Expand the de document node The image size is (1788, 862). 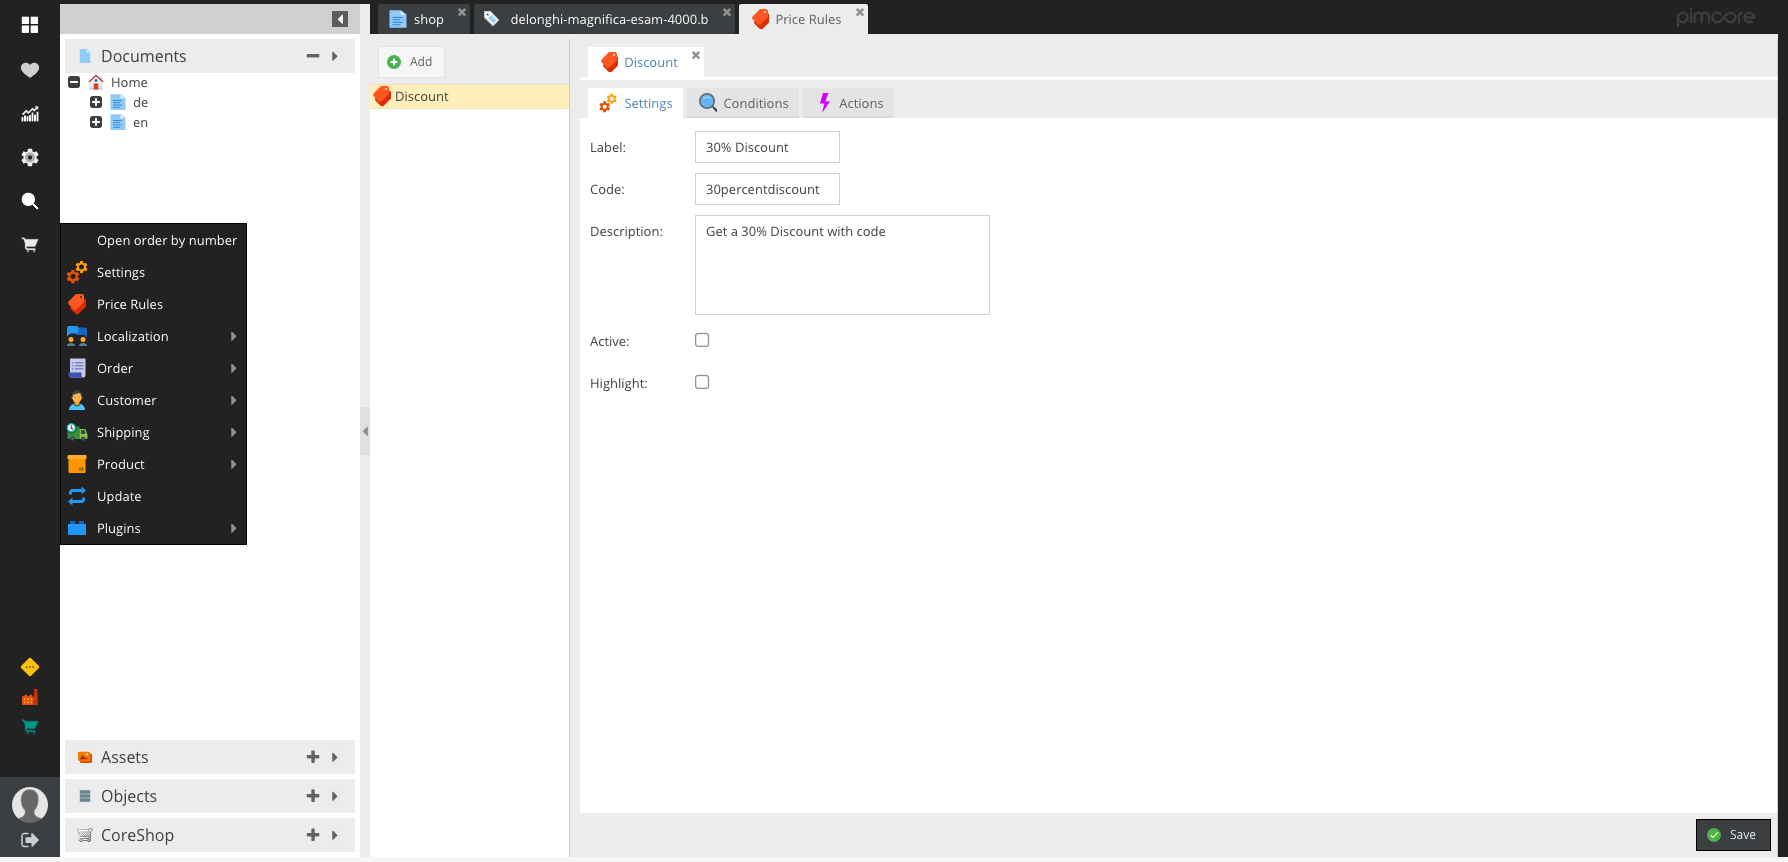(96, 102)
